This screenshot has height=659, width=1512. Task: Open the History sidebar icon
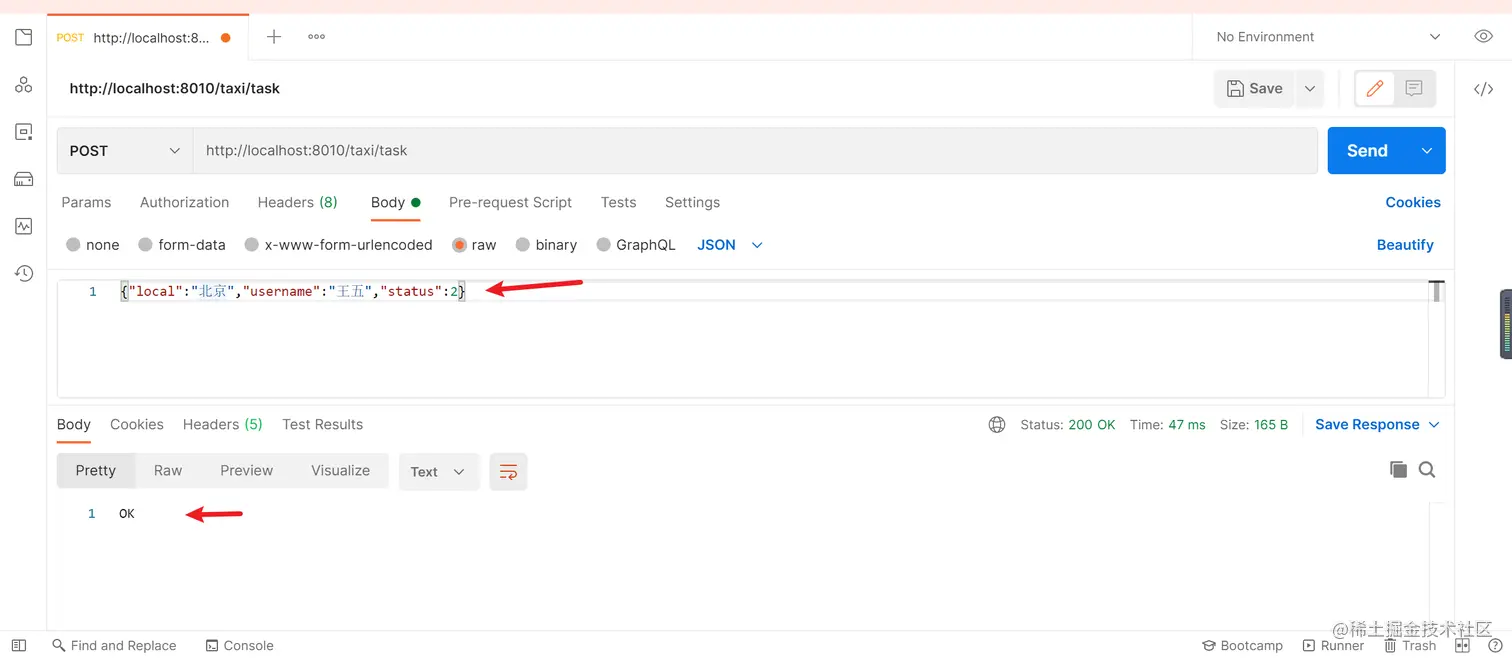click(x=24, y=273)
